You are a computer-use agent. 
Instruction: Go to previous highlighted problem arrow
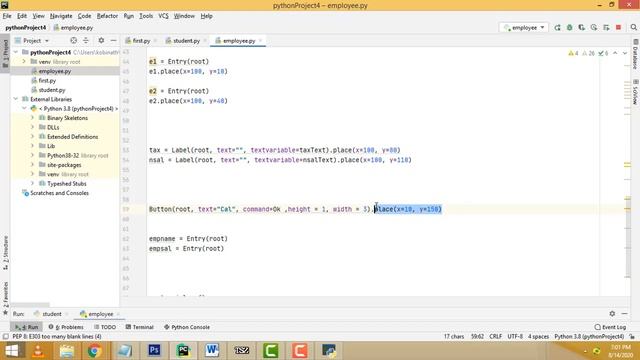(615, 53)
